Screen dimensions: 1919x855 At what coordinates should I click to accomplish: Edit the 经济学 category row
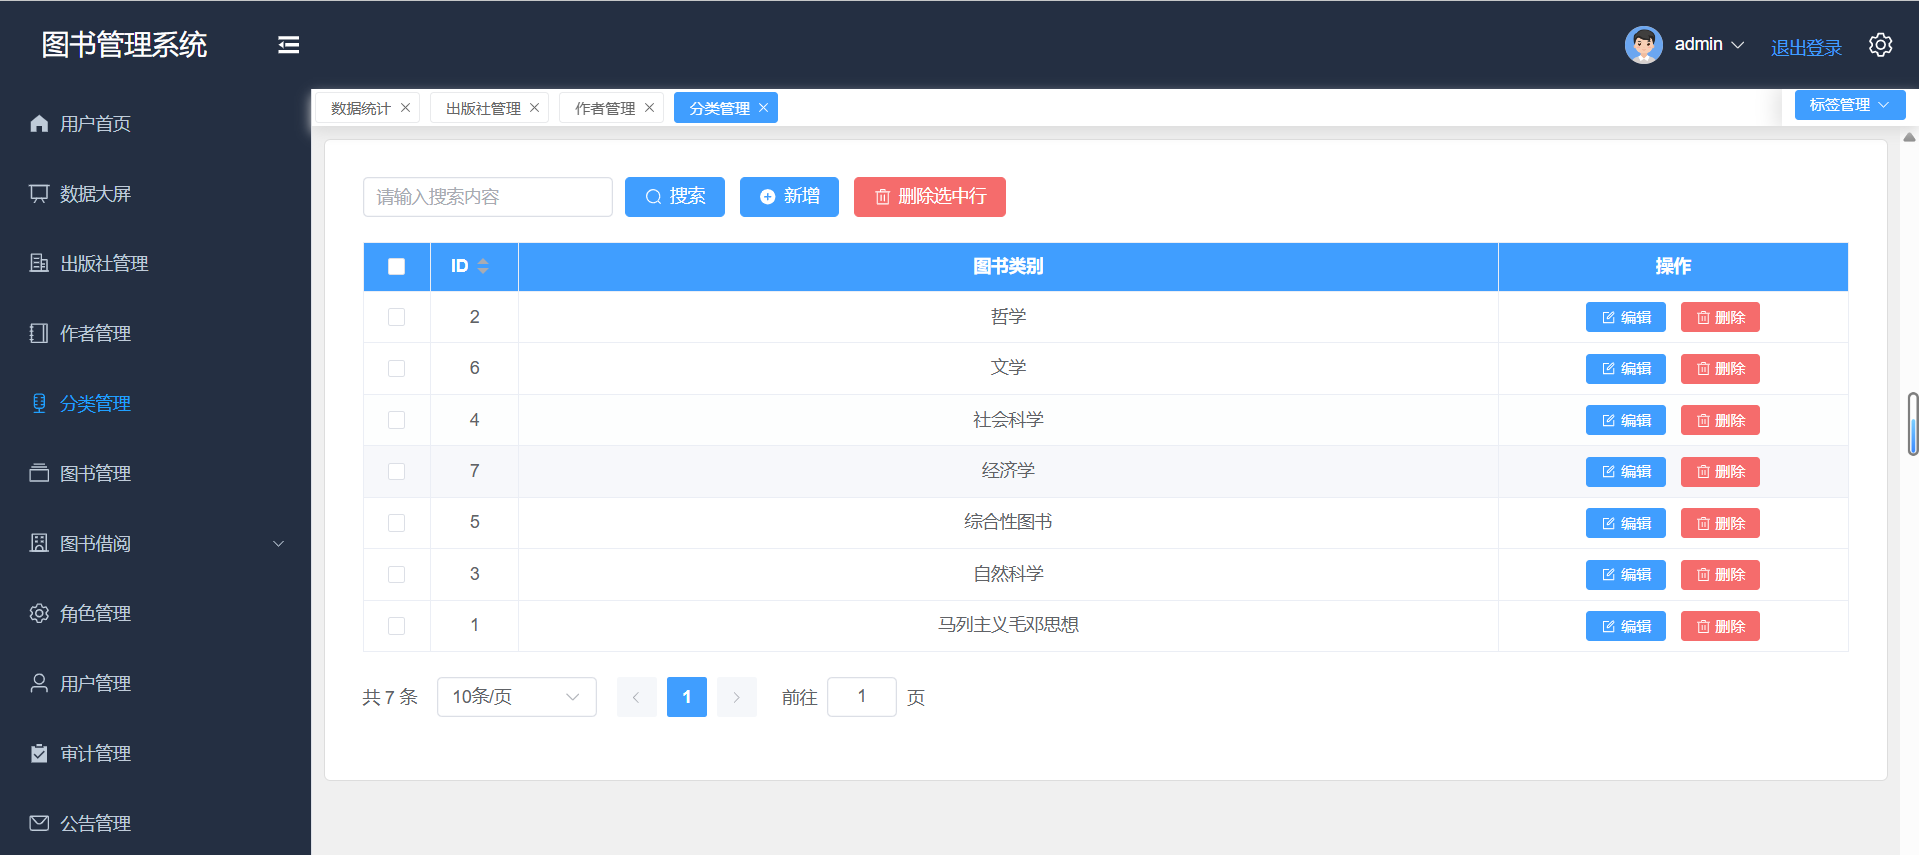pos(1625,472)
